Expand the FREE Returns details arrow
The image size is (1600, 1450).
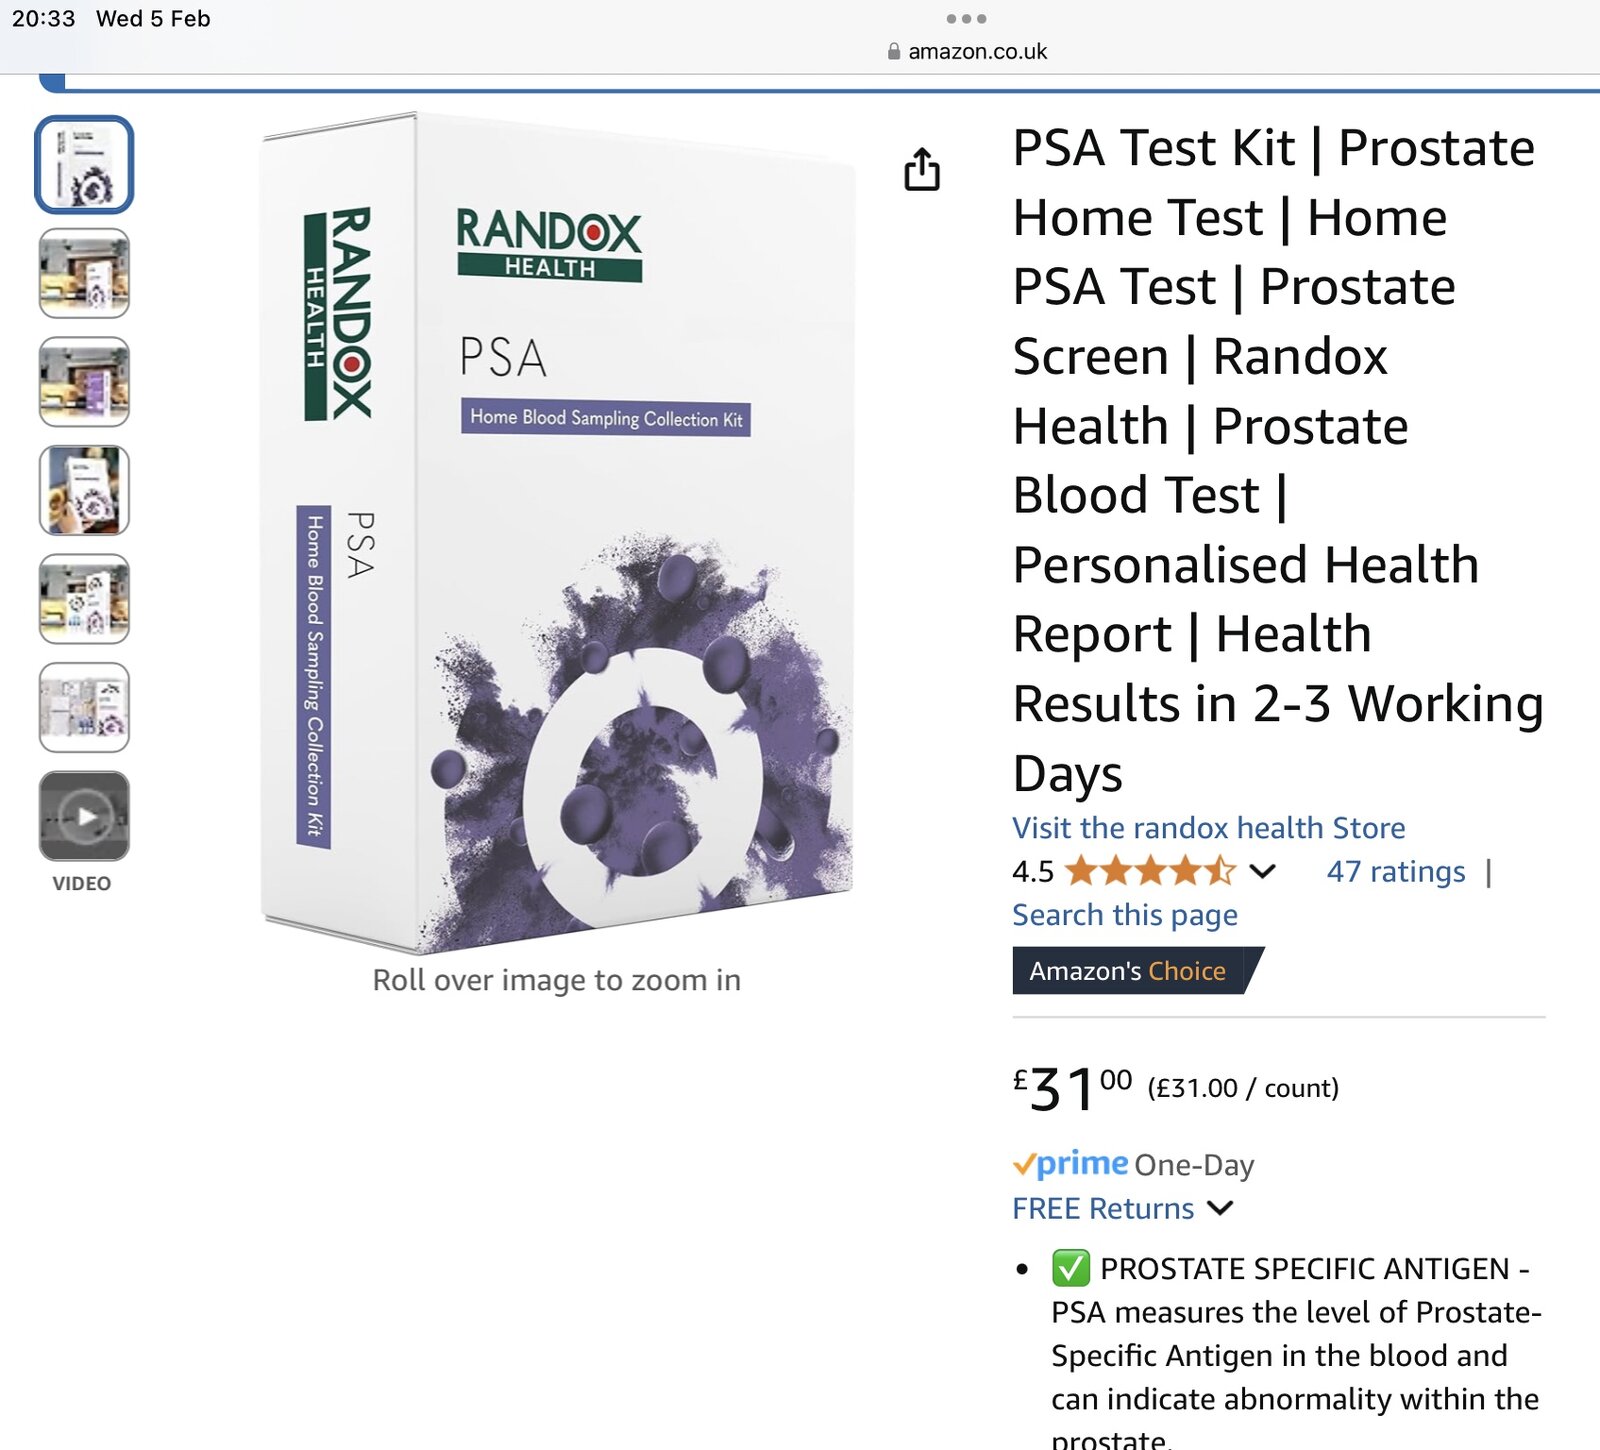(1220, 1208)
